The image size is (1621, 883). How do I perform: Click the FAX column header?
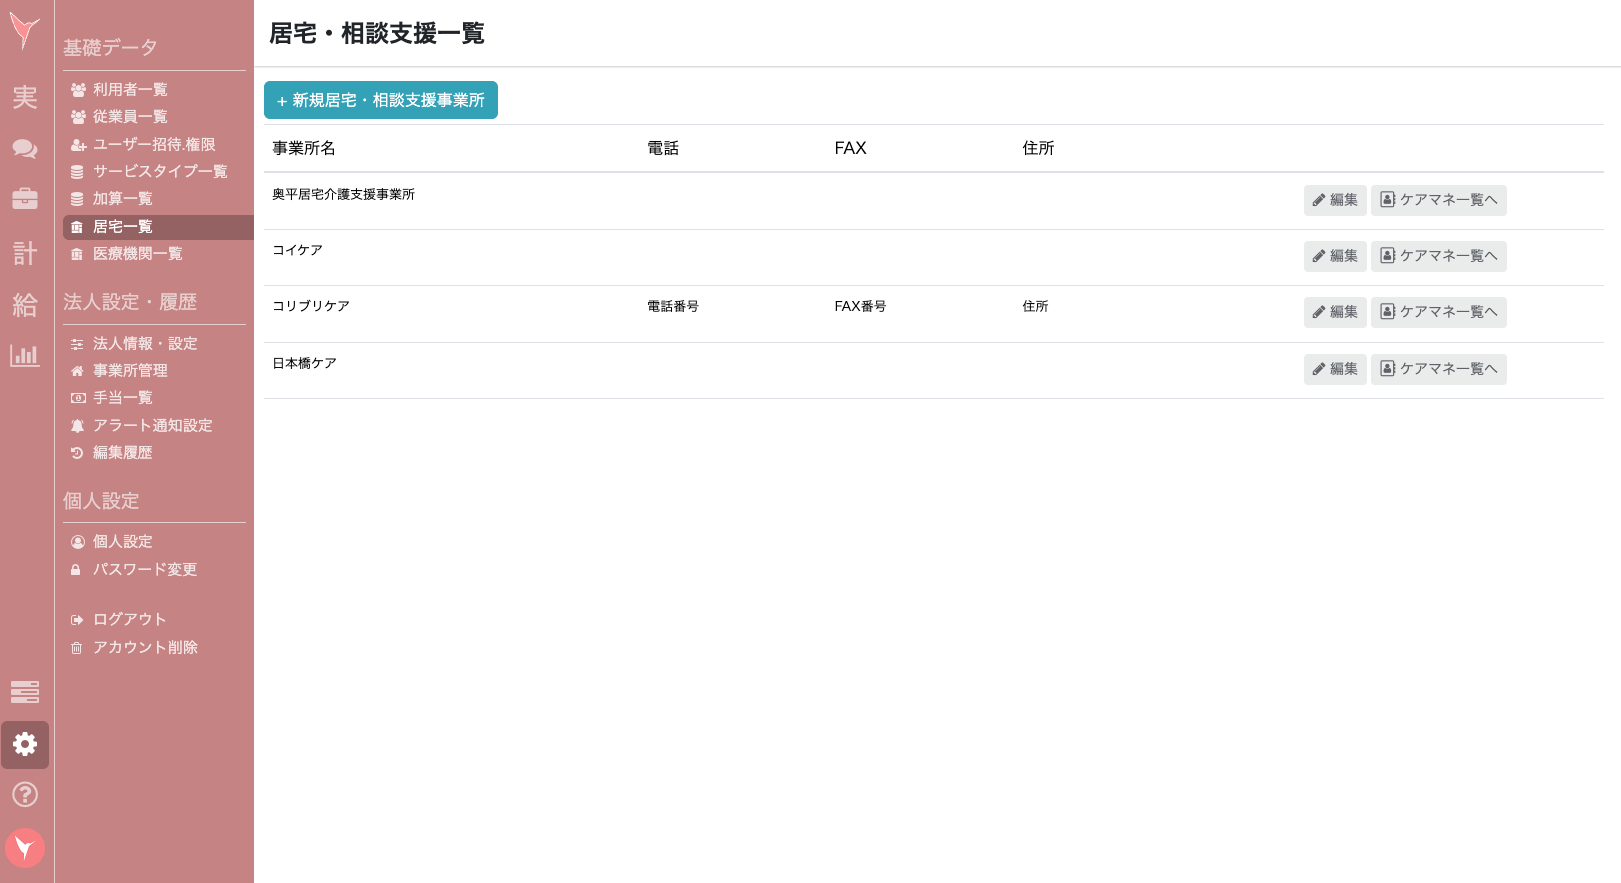[850, 148]
